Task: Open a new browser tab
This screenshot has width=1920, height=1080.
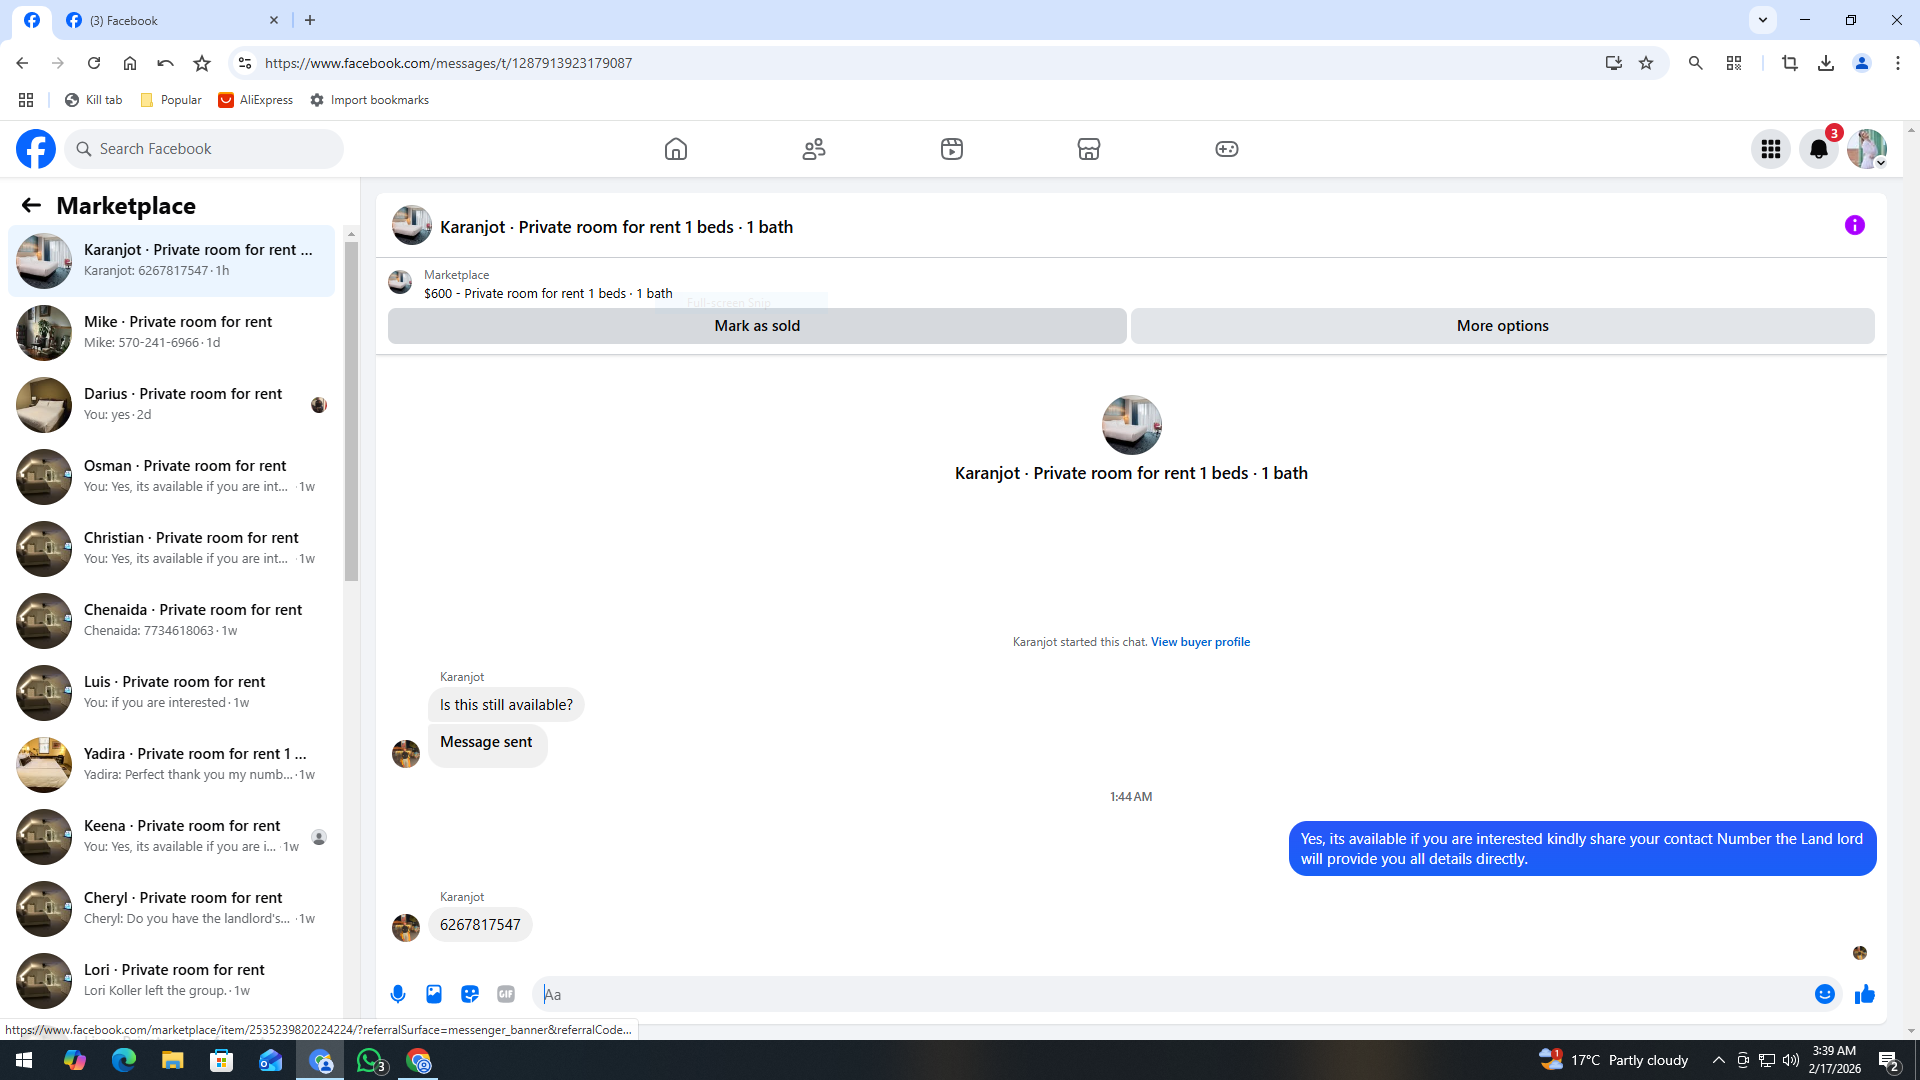Action: pos(310,20)
